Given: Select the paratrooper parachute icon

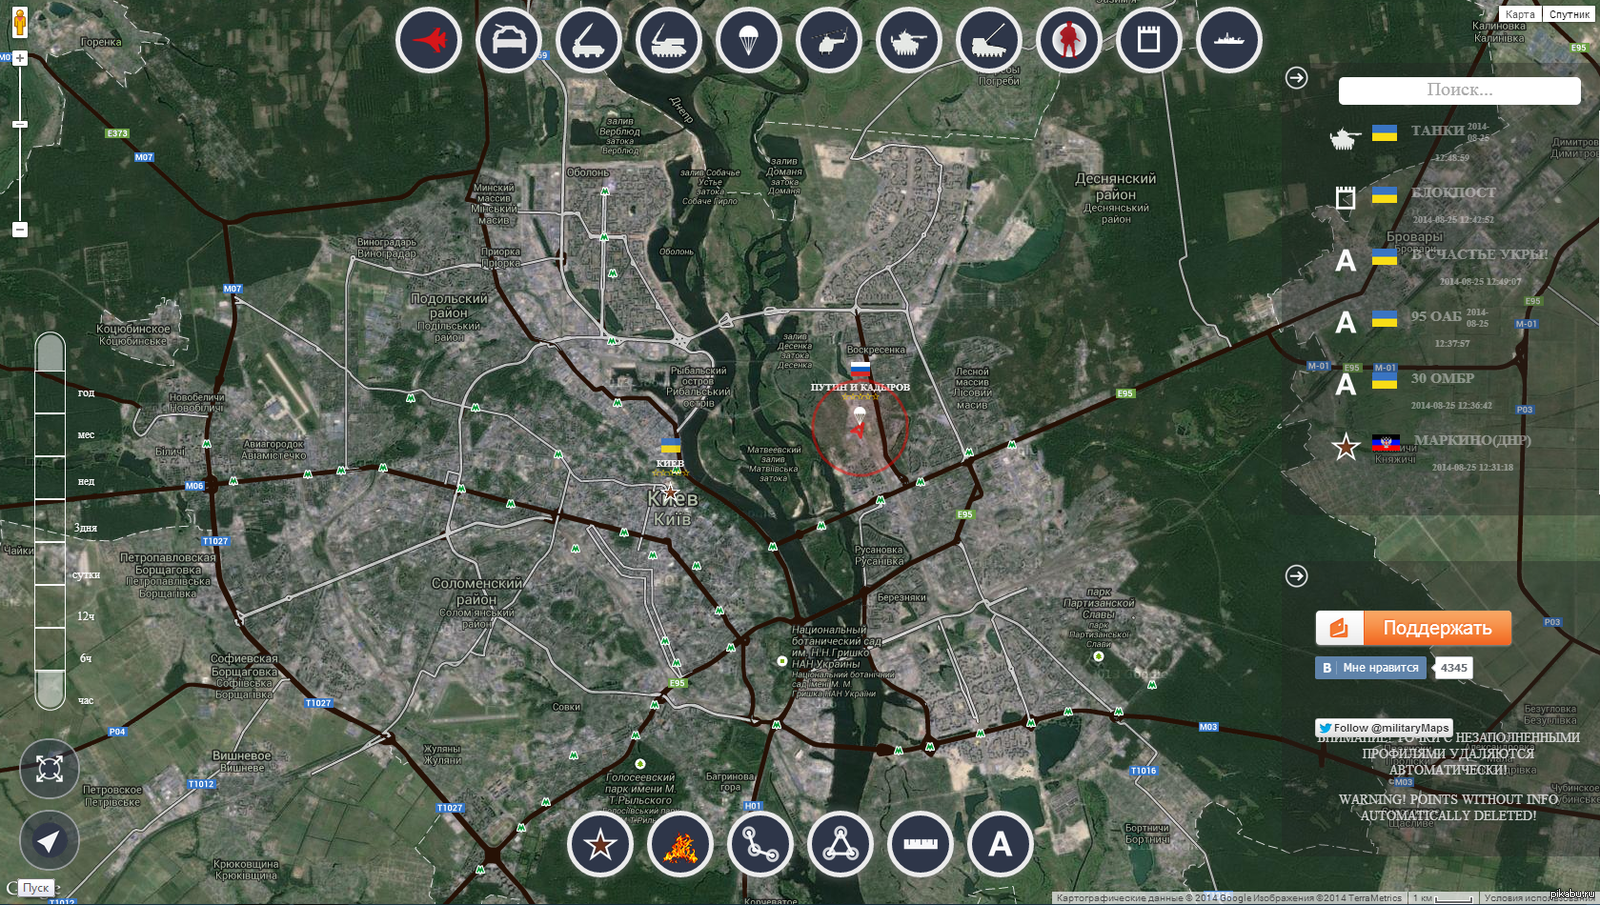Looking at the screenshot, I should pos(749,40).
